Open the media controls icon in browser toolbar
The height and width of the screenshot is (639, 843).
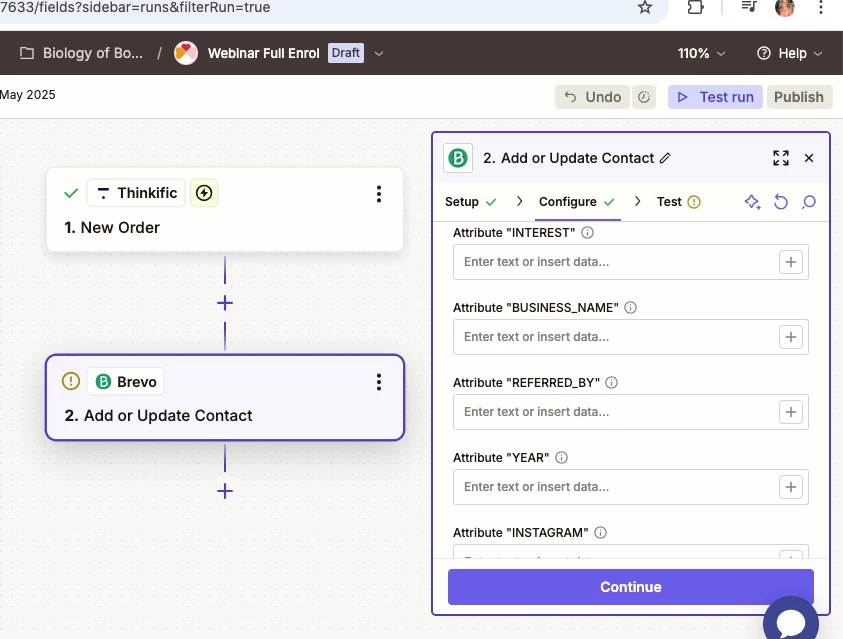tap(748, 7)
